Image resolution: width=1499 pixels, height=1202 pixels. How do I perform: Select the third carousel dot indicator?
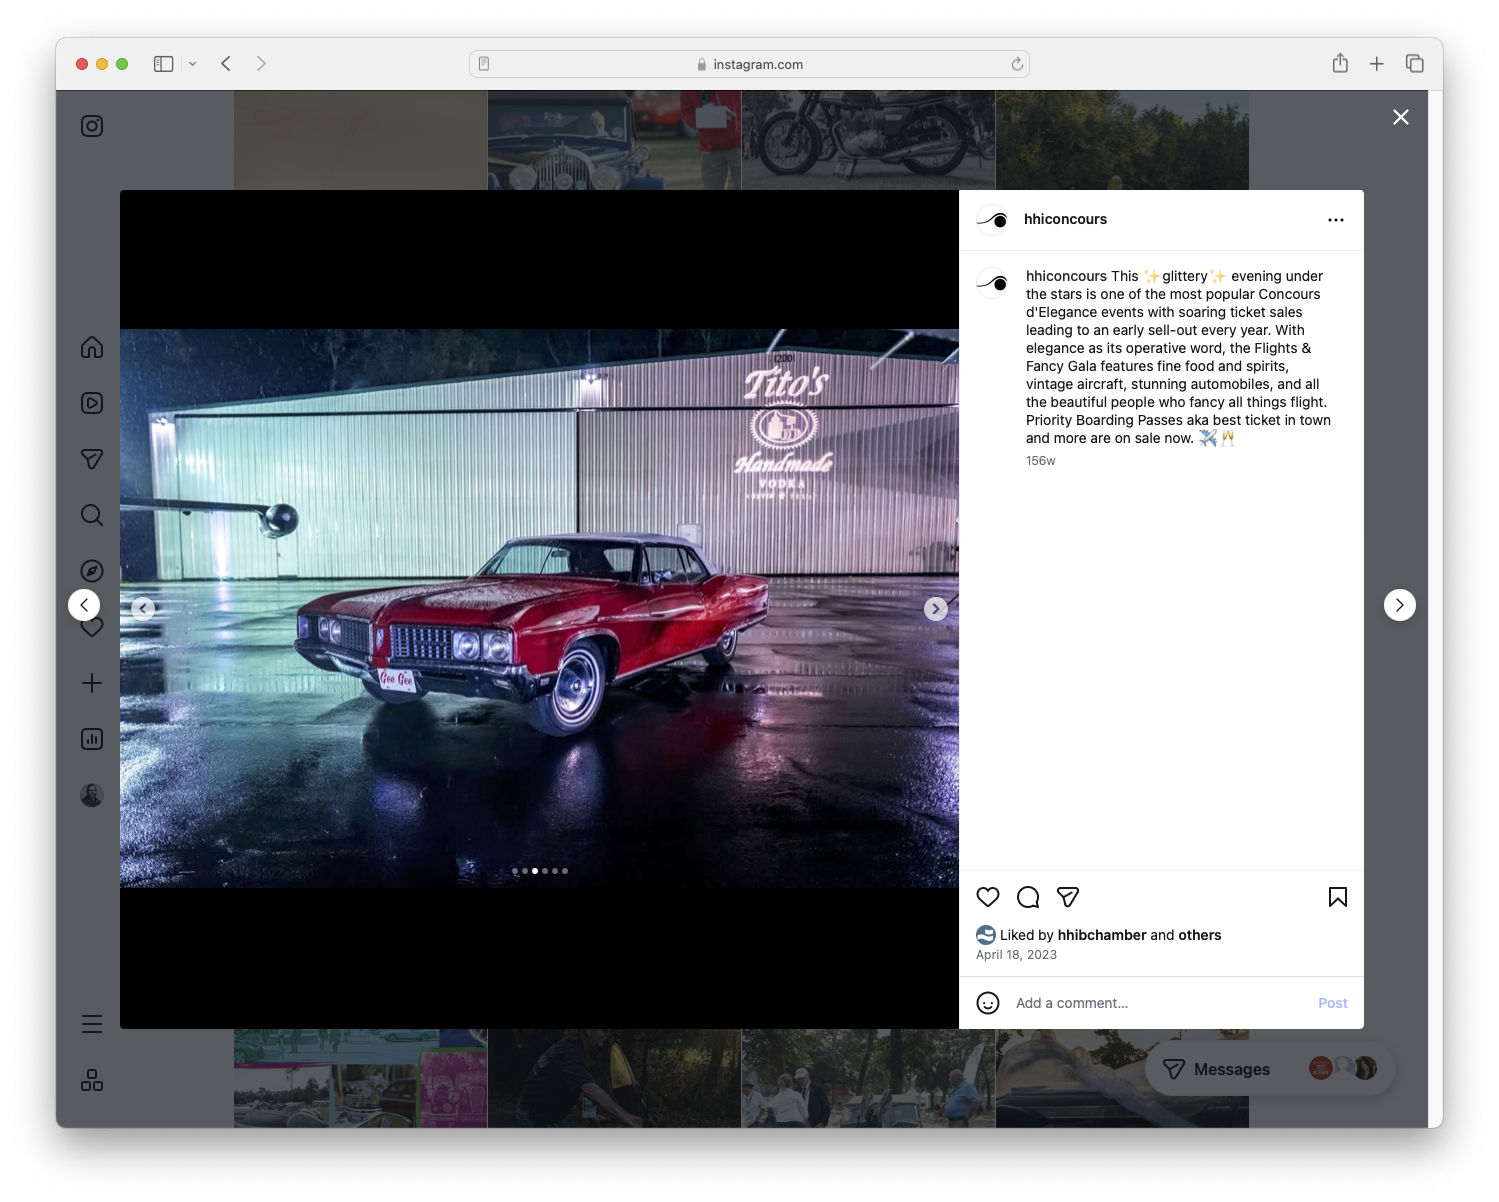tap(534, 870)
